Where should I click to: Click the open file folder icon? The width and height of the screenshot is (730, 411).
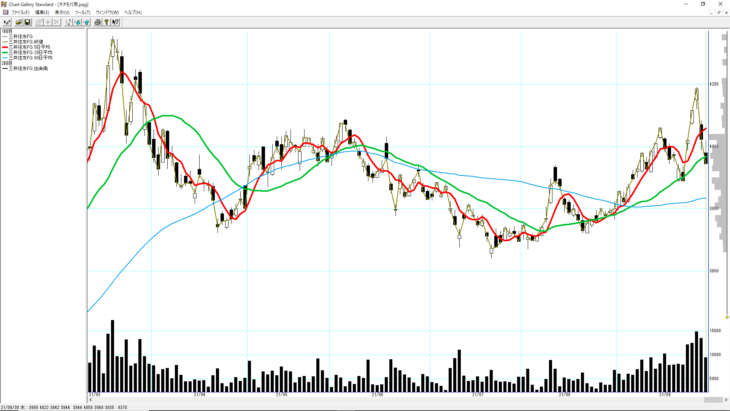[18, 21]
